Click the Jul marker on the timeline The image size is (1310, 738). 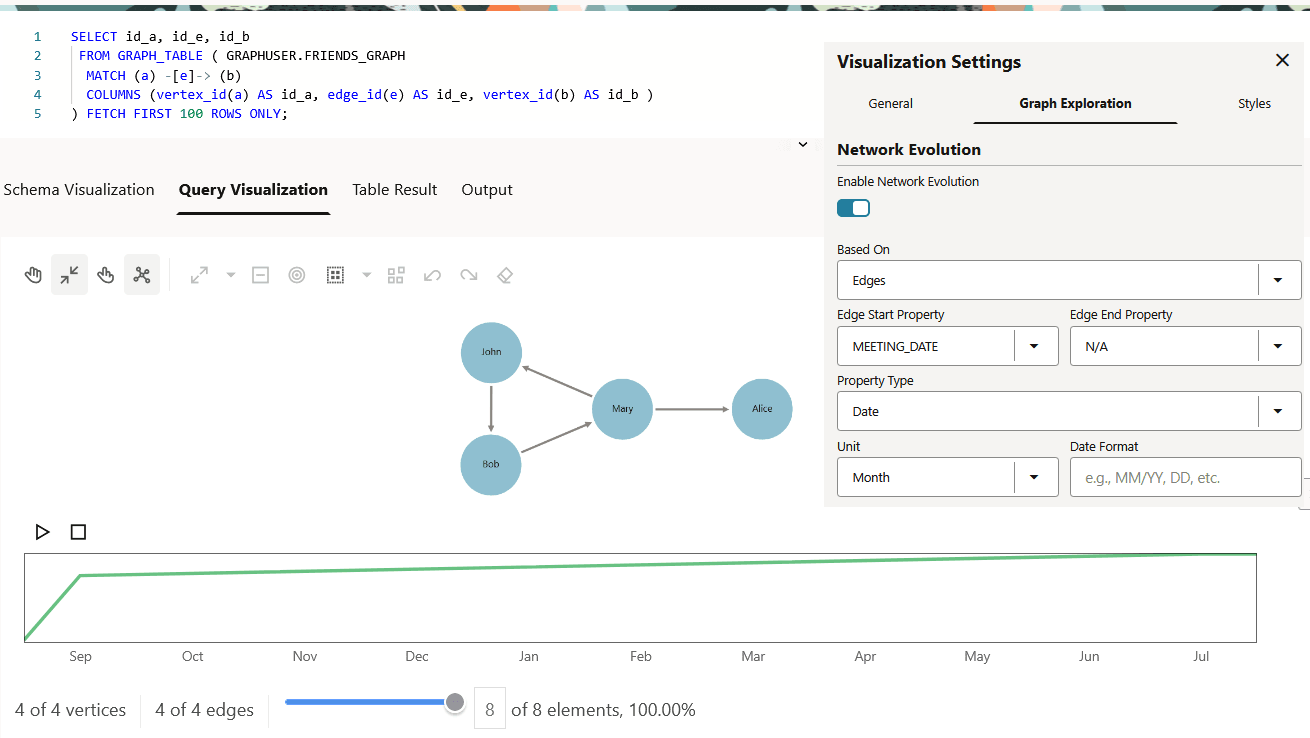click(1201, 656)
